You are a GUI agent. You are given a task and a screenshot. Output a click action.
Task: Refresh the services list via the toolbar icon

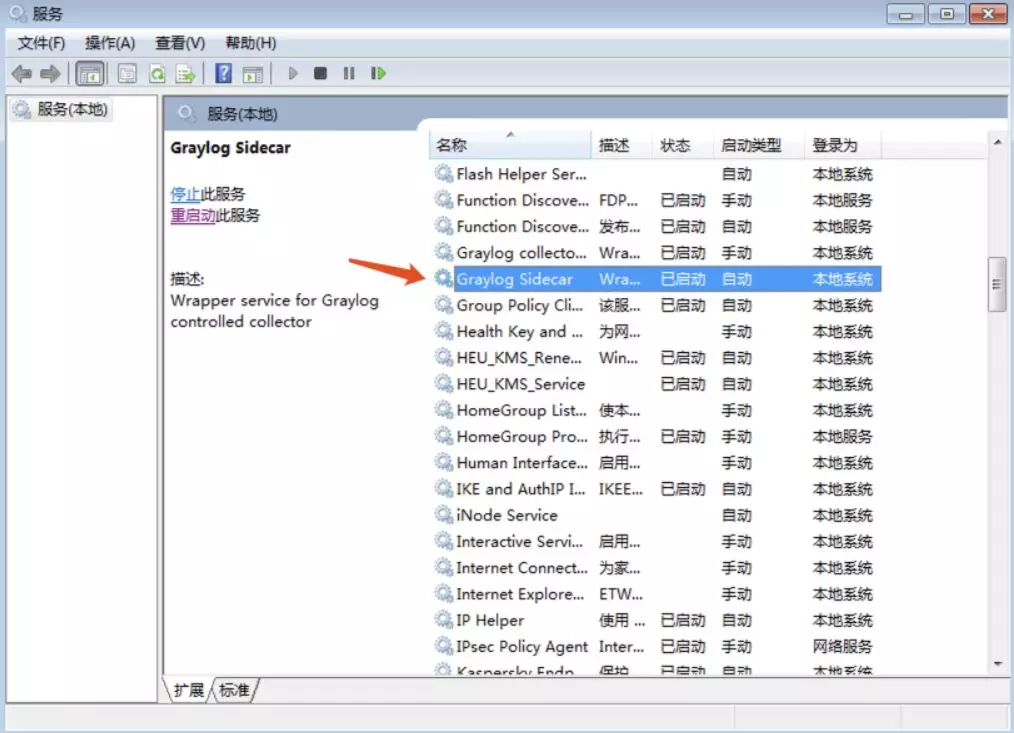[157, 72]
